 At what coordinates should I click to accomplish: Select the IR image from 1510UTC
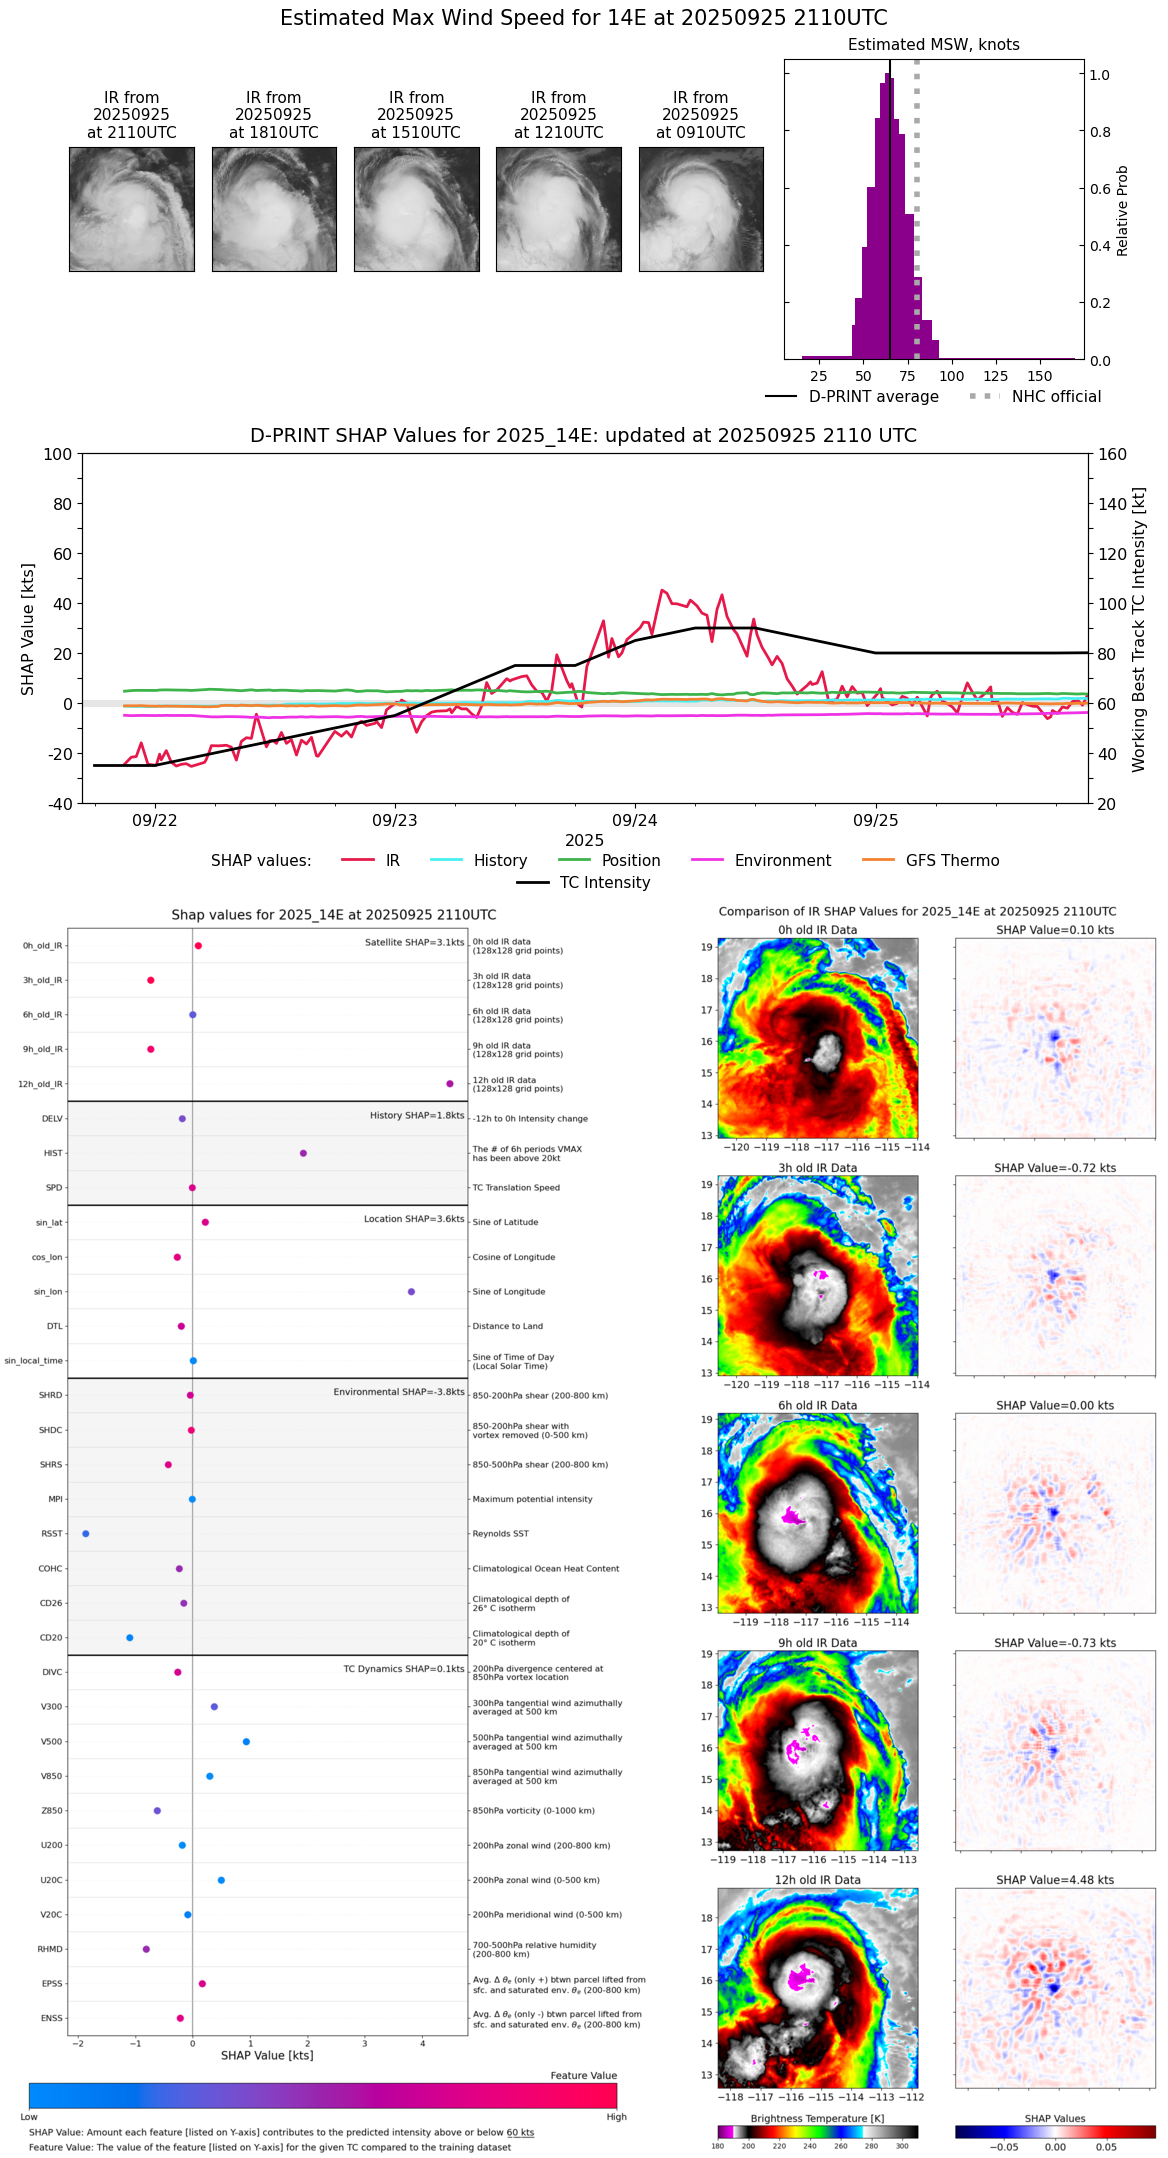click(416, 209)
